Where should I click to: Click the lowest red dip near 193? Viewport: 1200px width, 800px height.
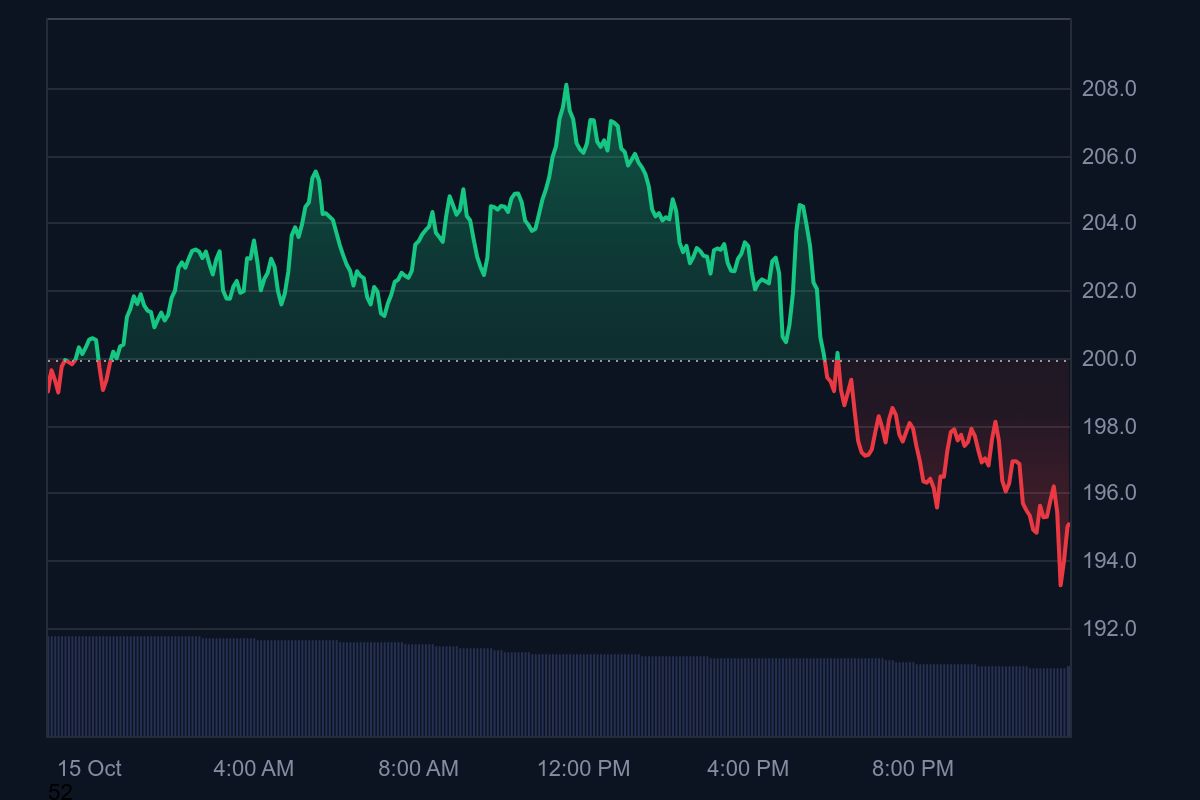pyautogui.click(x=1060, y=584)
